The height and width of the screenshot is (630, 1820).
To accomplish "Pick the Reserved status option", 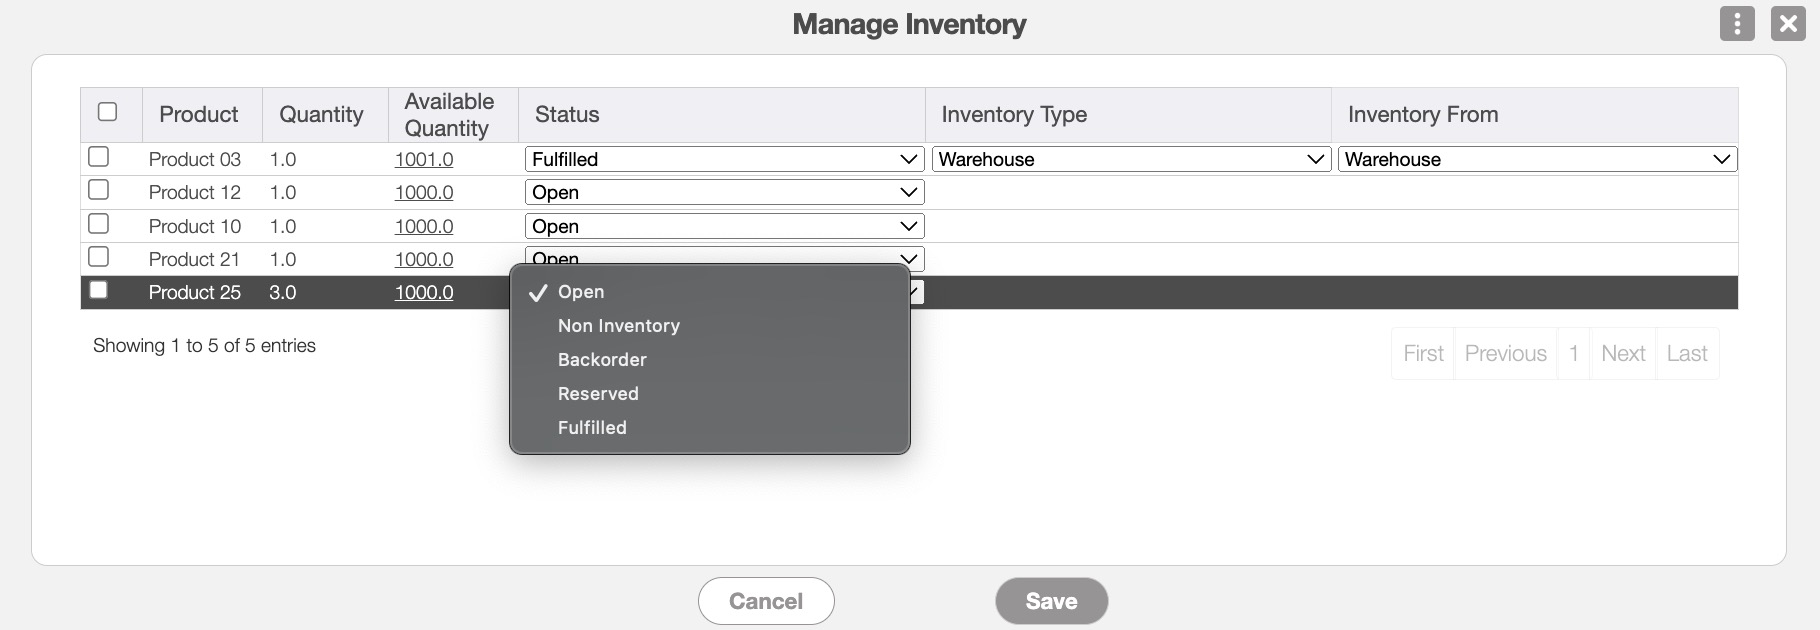I will [x=598, y=394].
